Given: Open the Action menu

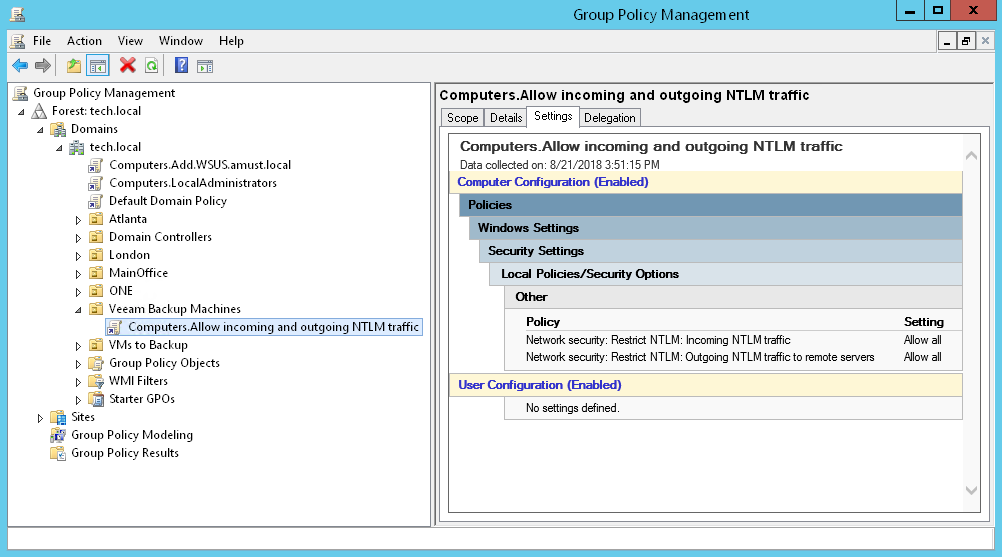Looking at the screenshot, I should click(84, 41).
